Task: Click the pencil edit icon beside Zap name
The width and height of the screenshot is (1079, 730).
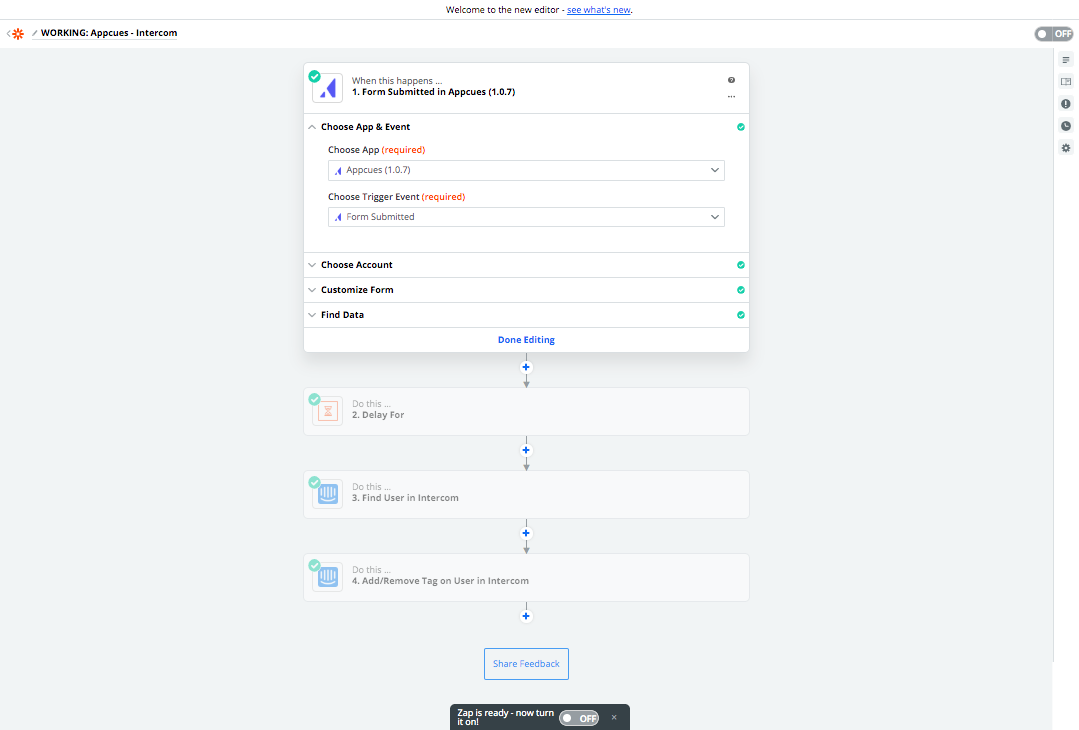Action: [34, 33]
